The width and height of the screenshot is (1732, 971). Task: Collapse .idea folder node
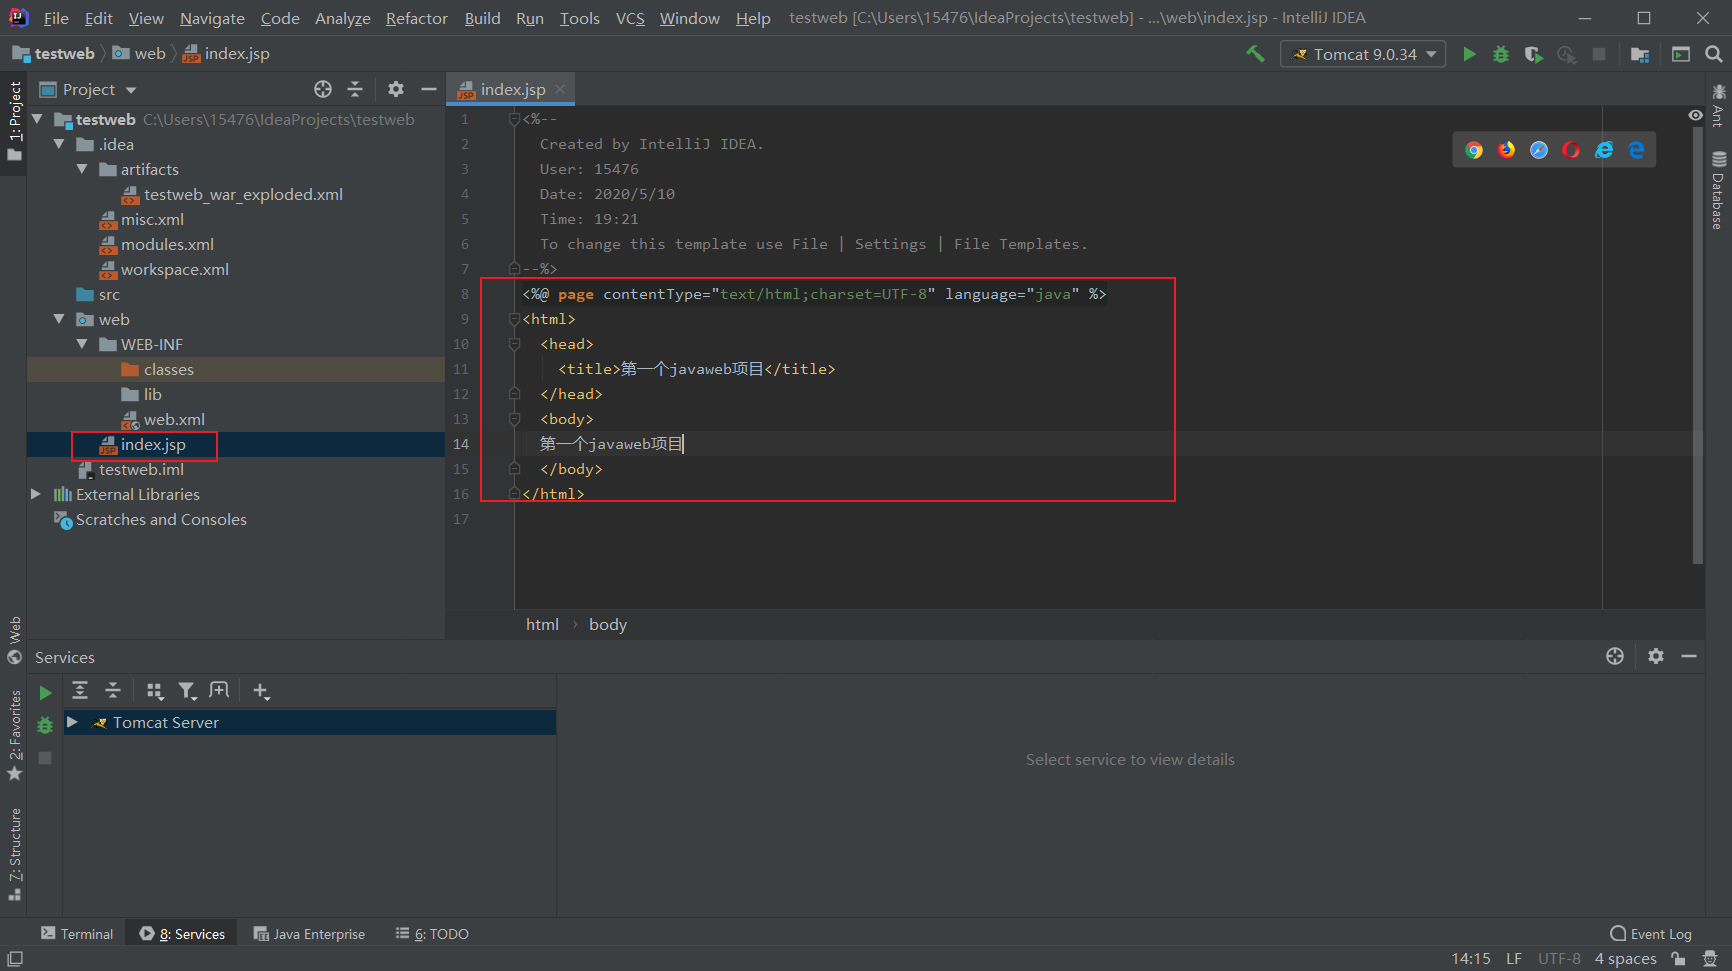point(59,144)
